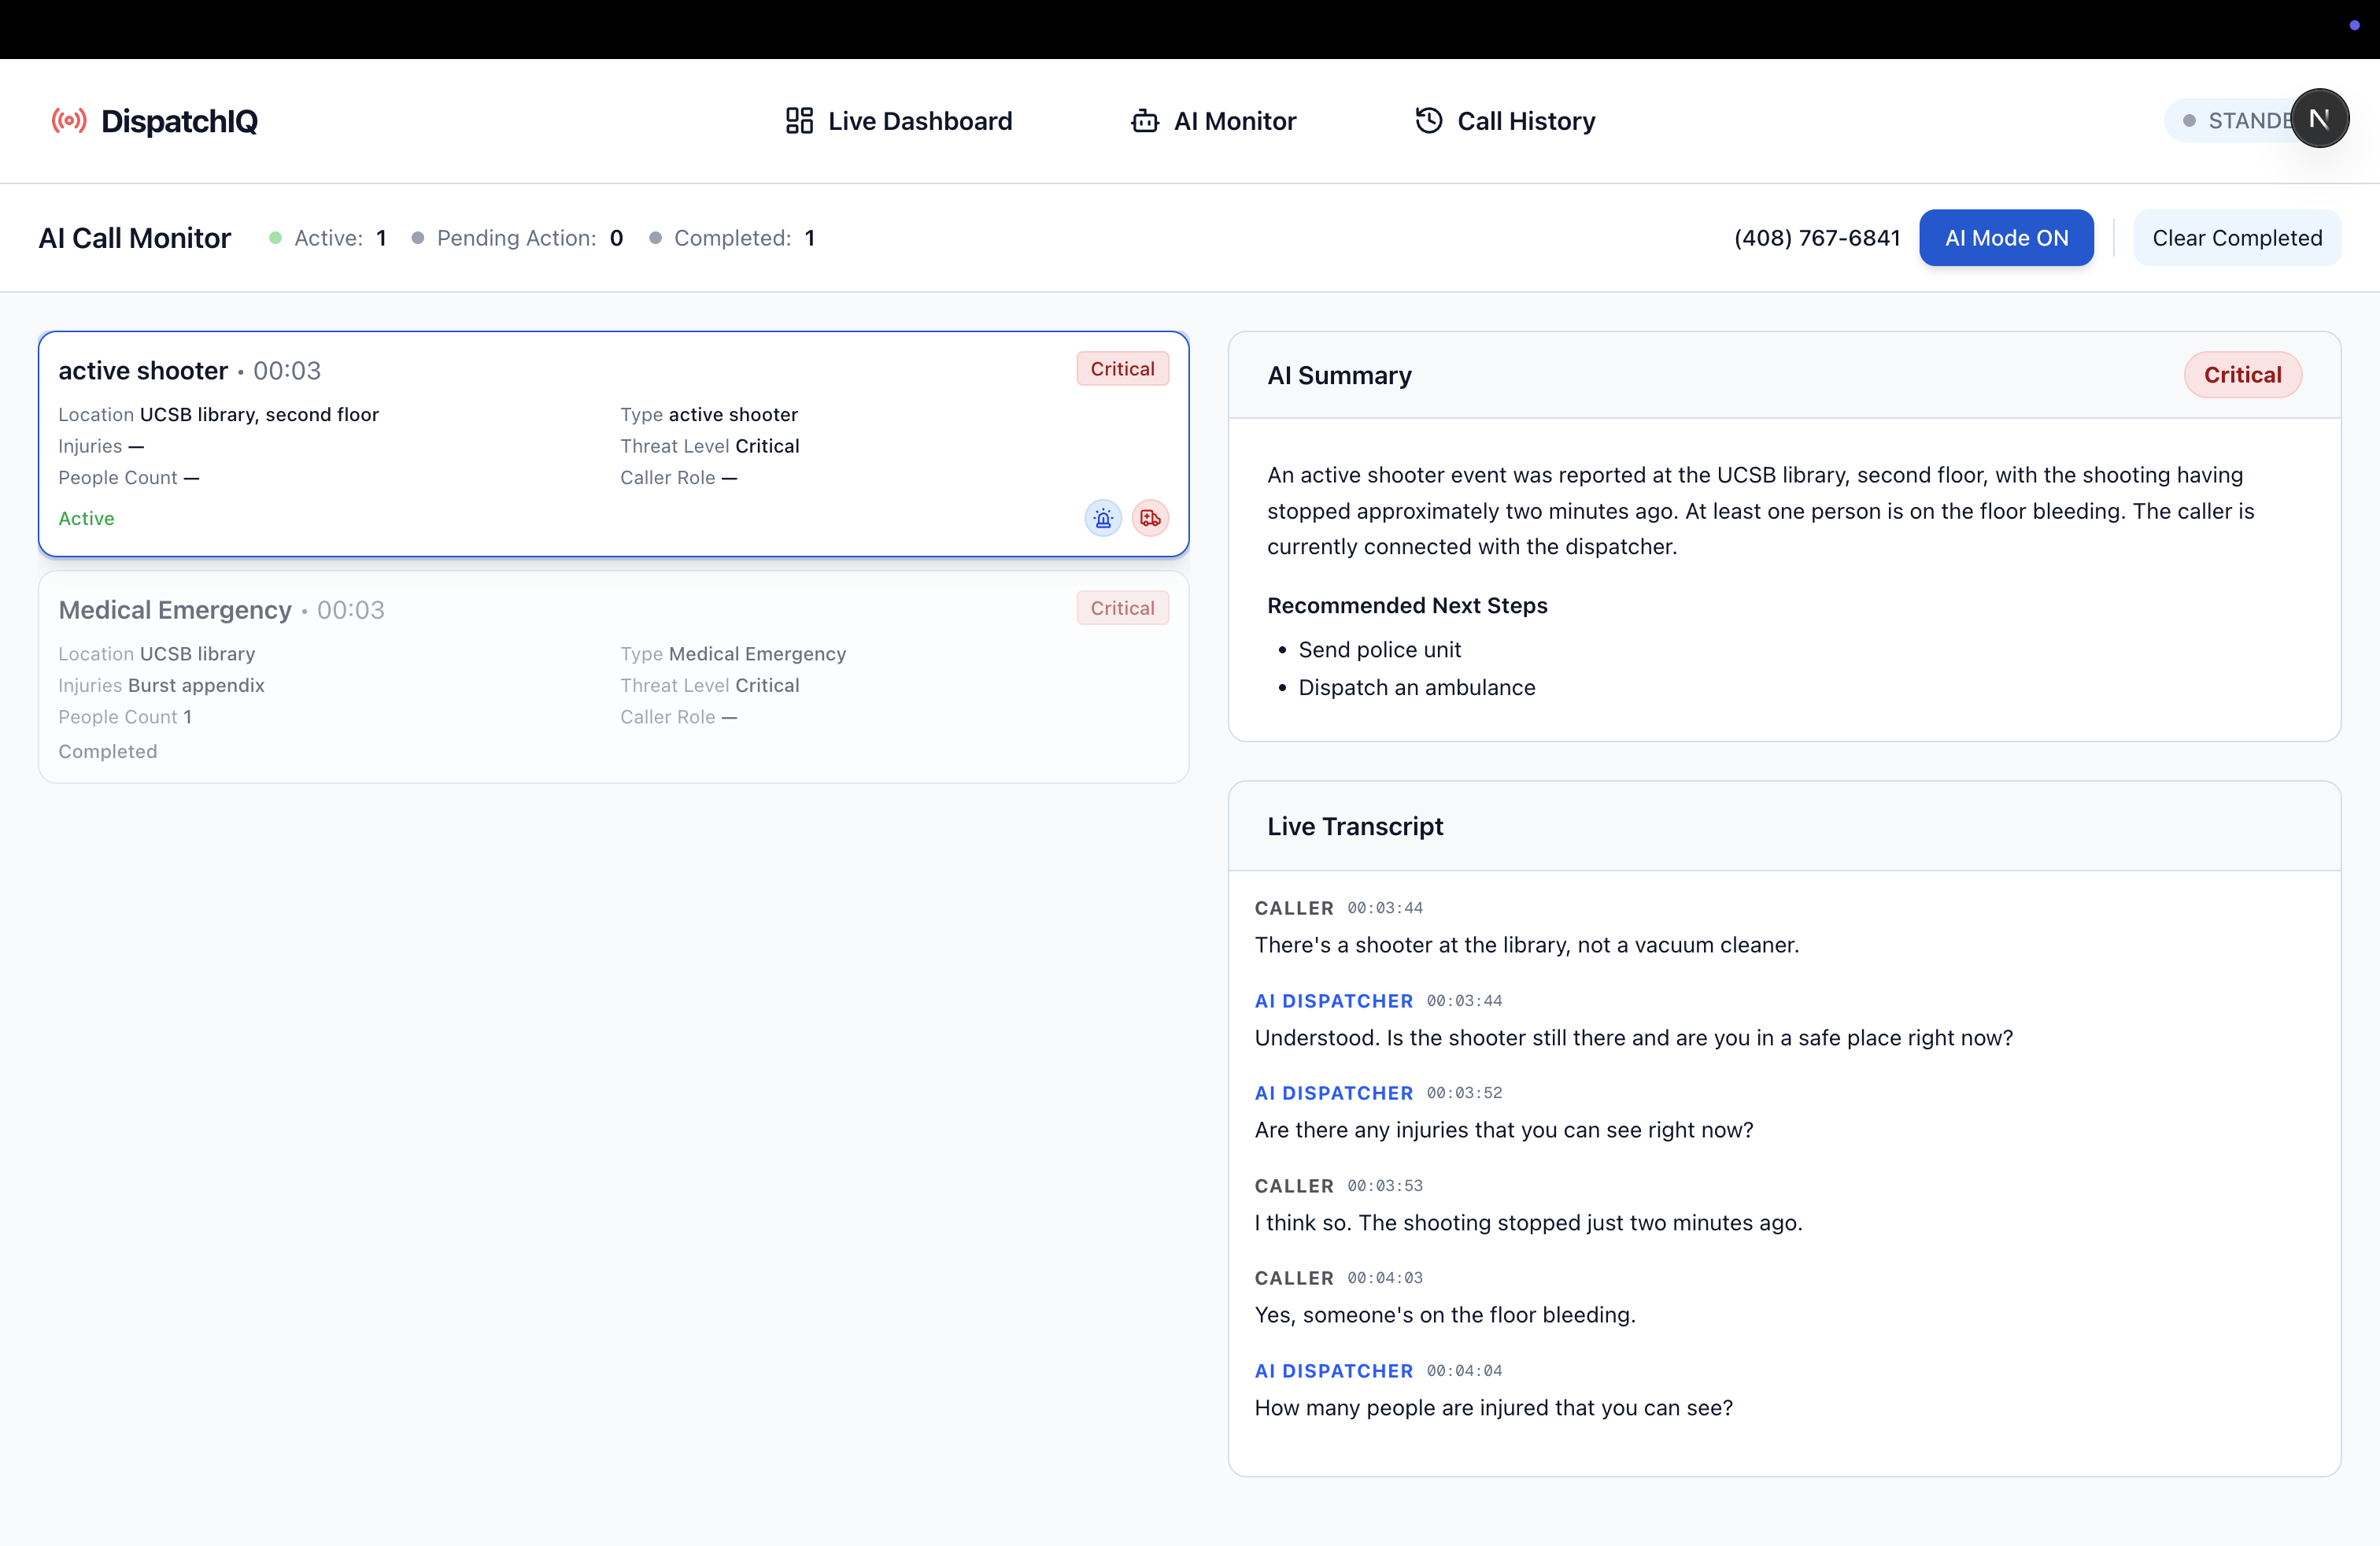Image resolution: width=2380 pixels, height=1546 pixels.
Task: Click the police siren icon on active shooter card
Action: (1103, 518)
